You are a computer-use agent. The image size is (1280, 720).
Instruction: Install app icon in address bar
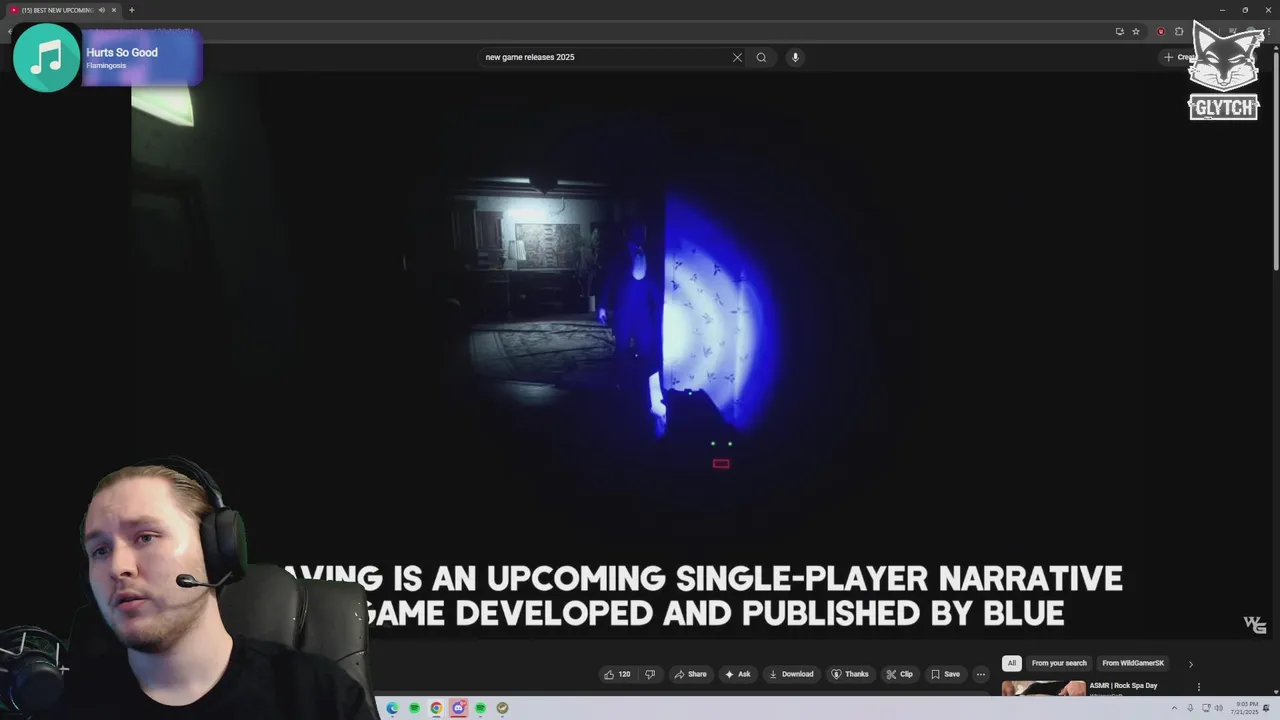(x=1119, y=31)
